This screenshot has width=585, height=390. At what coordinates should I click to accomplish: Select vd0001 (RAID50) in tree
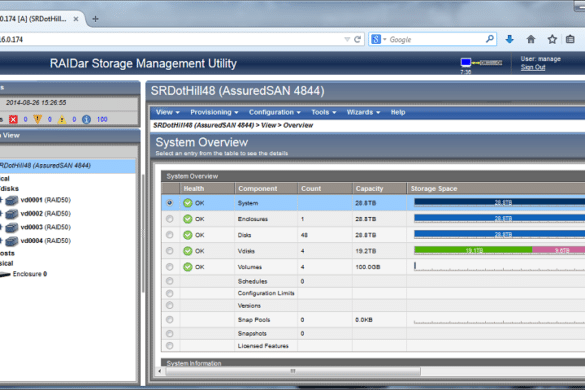click(46, 200)
